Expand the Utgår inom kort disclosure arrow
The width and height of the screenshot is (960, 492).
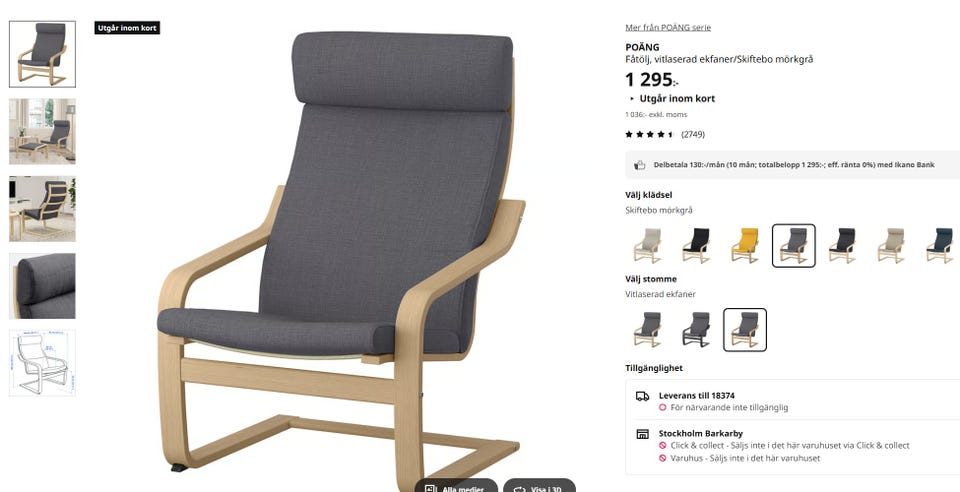coord(632,99)
